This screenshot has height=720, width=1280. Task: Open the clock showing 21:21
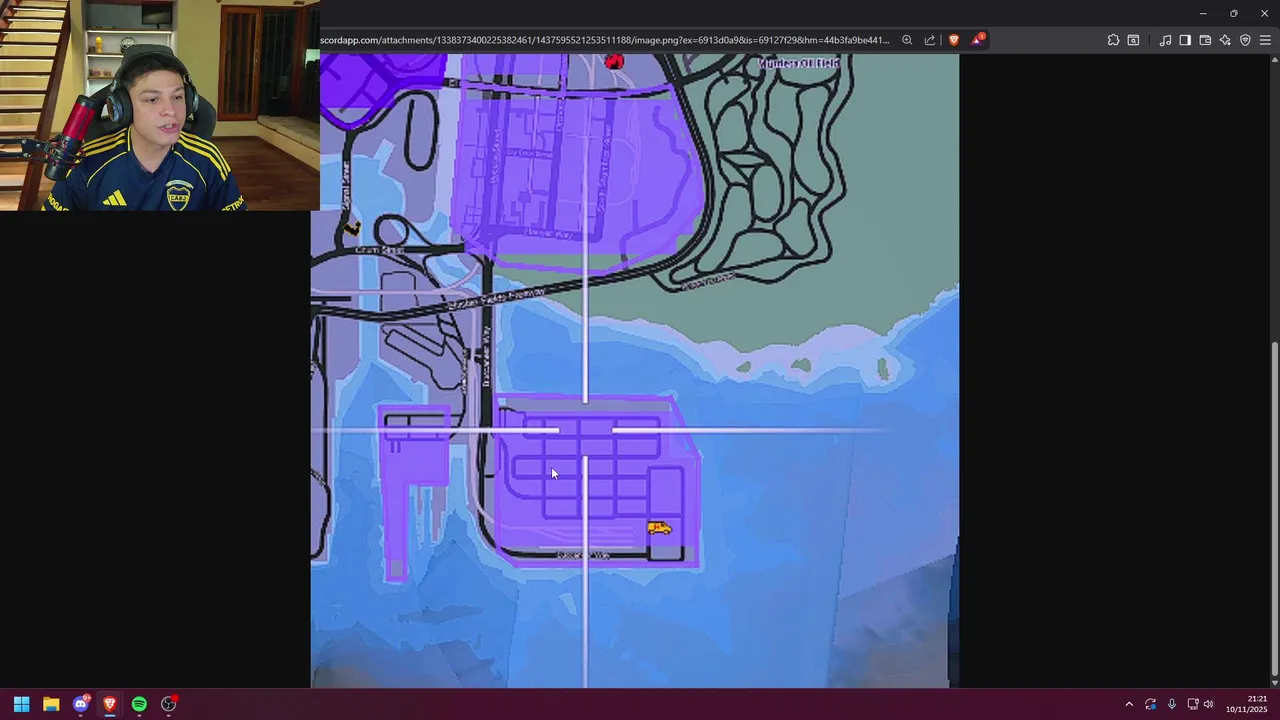pos(1247,704)
